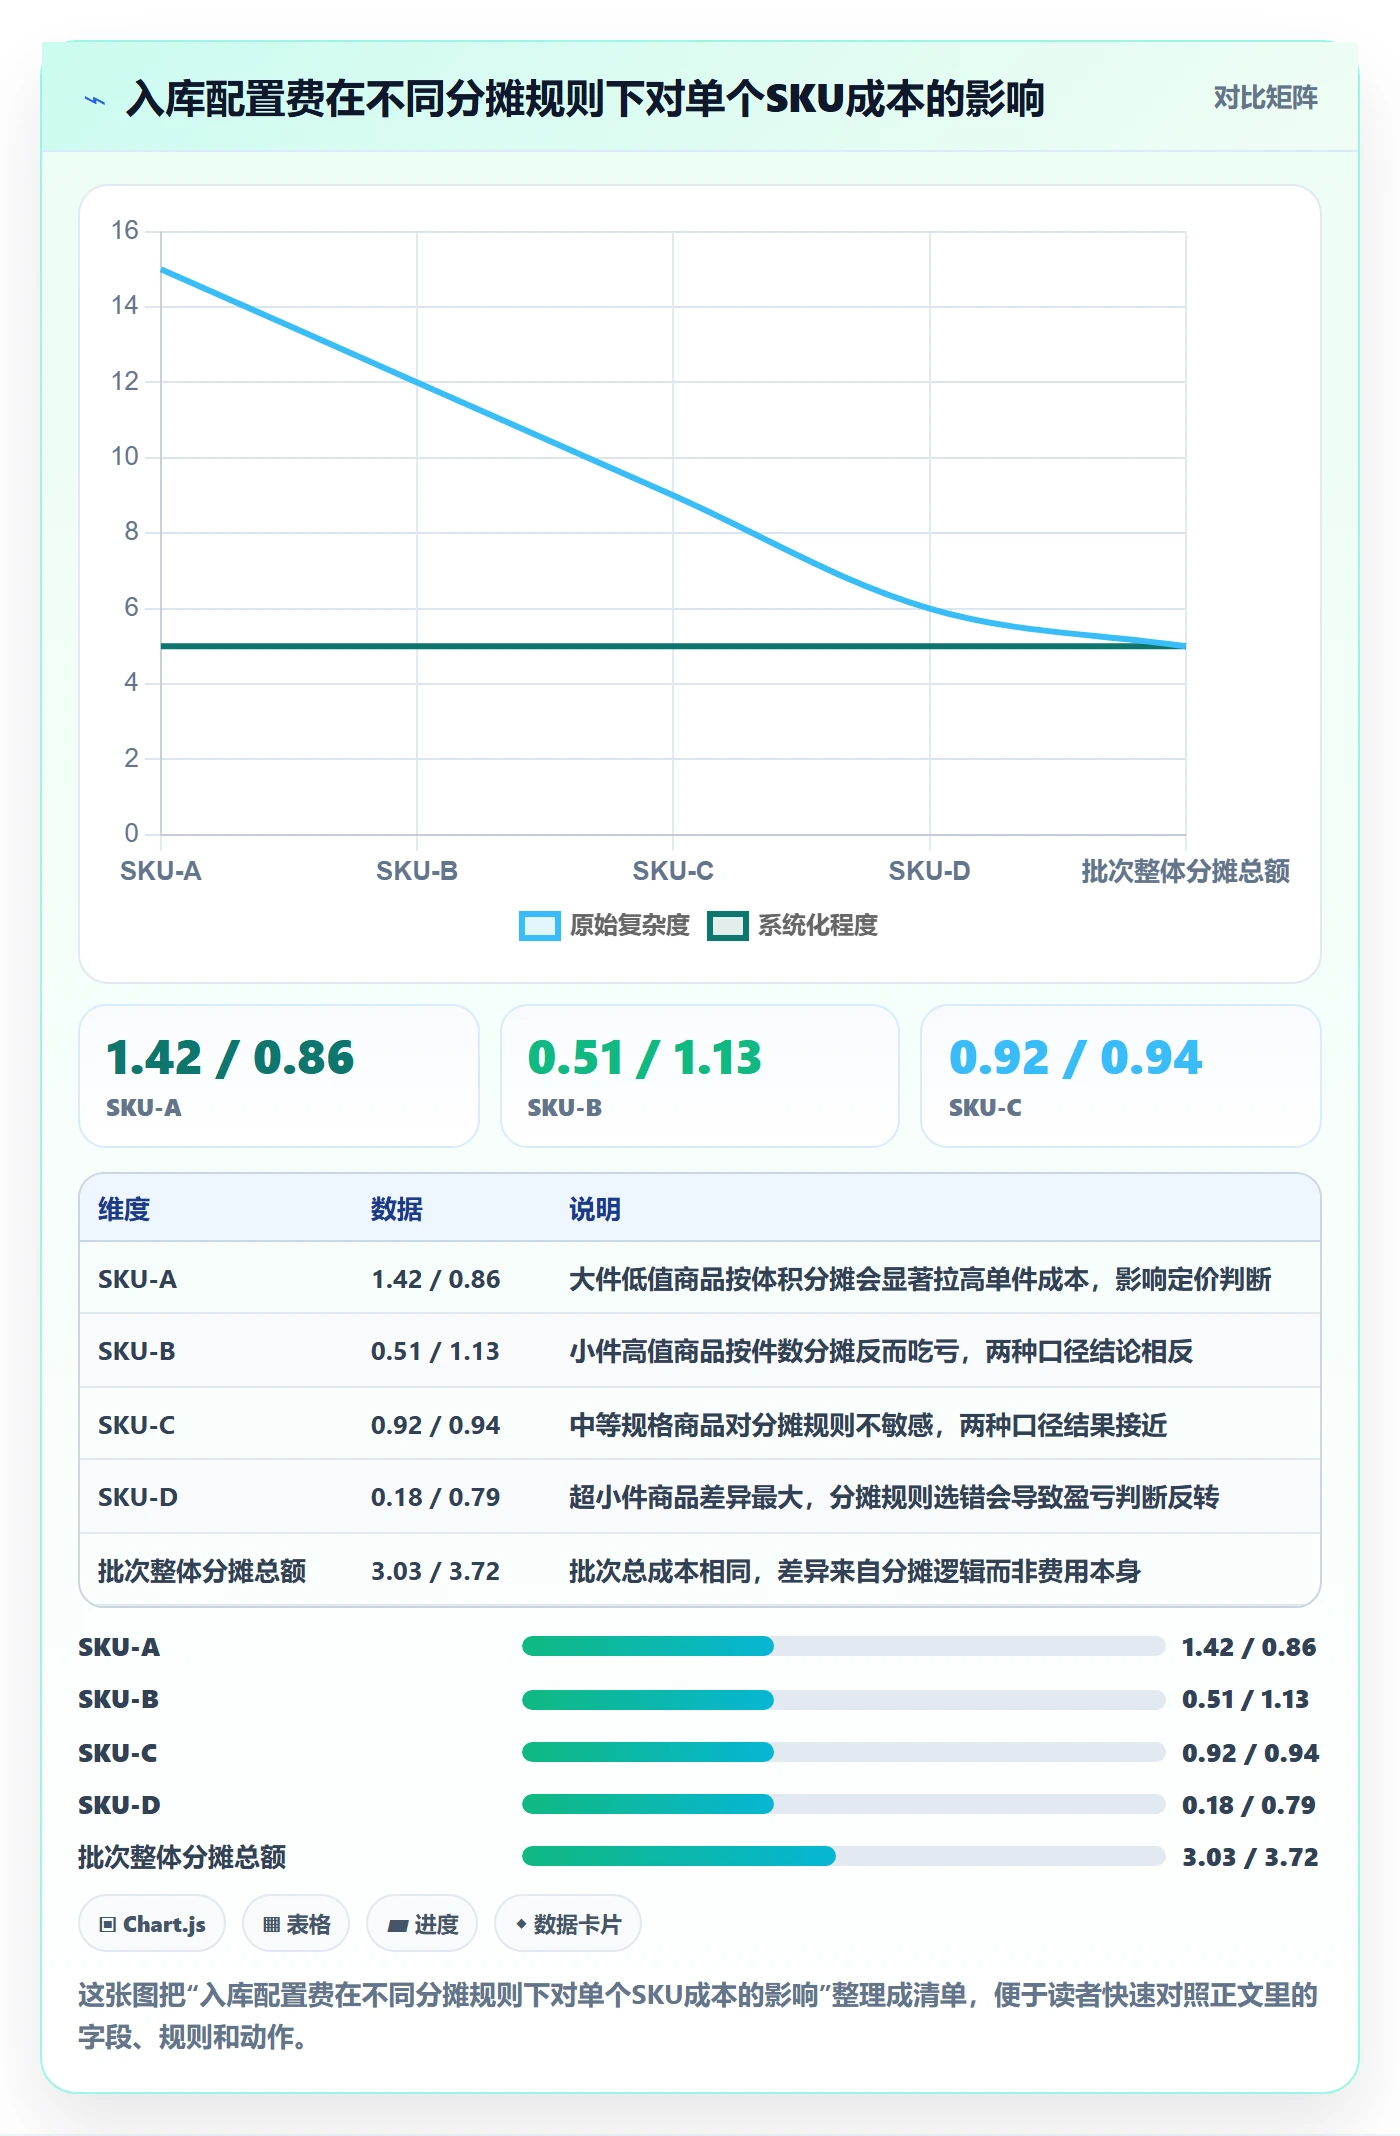Click the bar icon in the 进度 chip
The image size is (1400, 2136).
(397, 1926)
